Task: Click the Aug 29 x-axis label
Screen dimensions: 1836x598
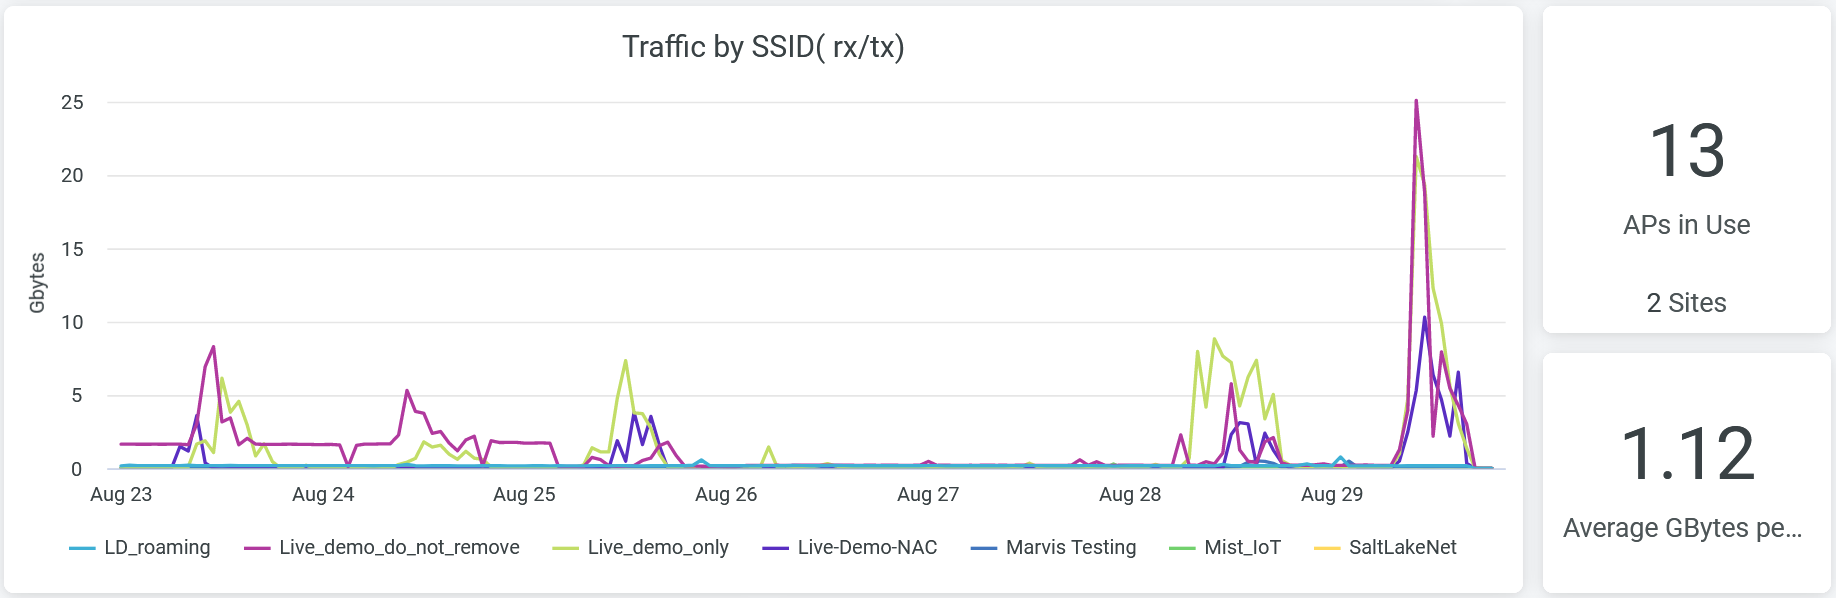Action: [1331, 494]
